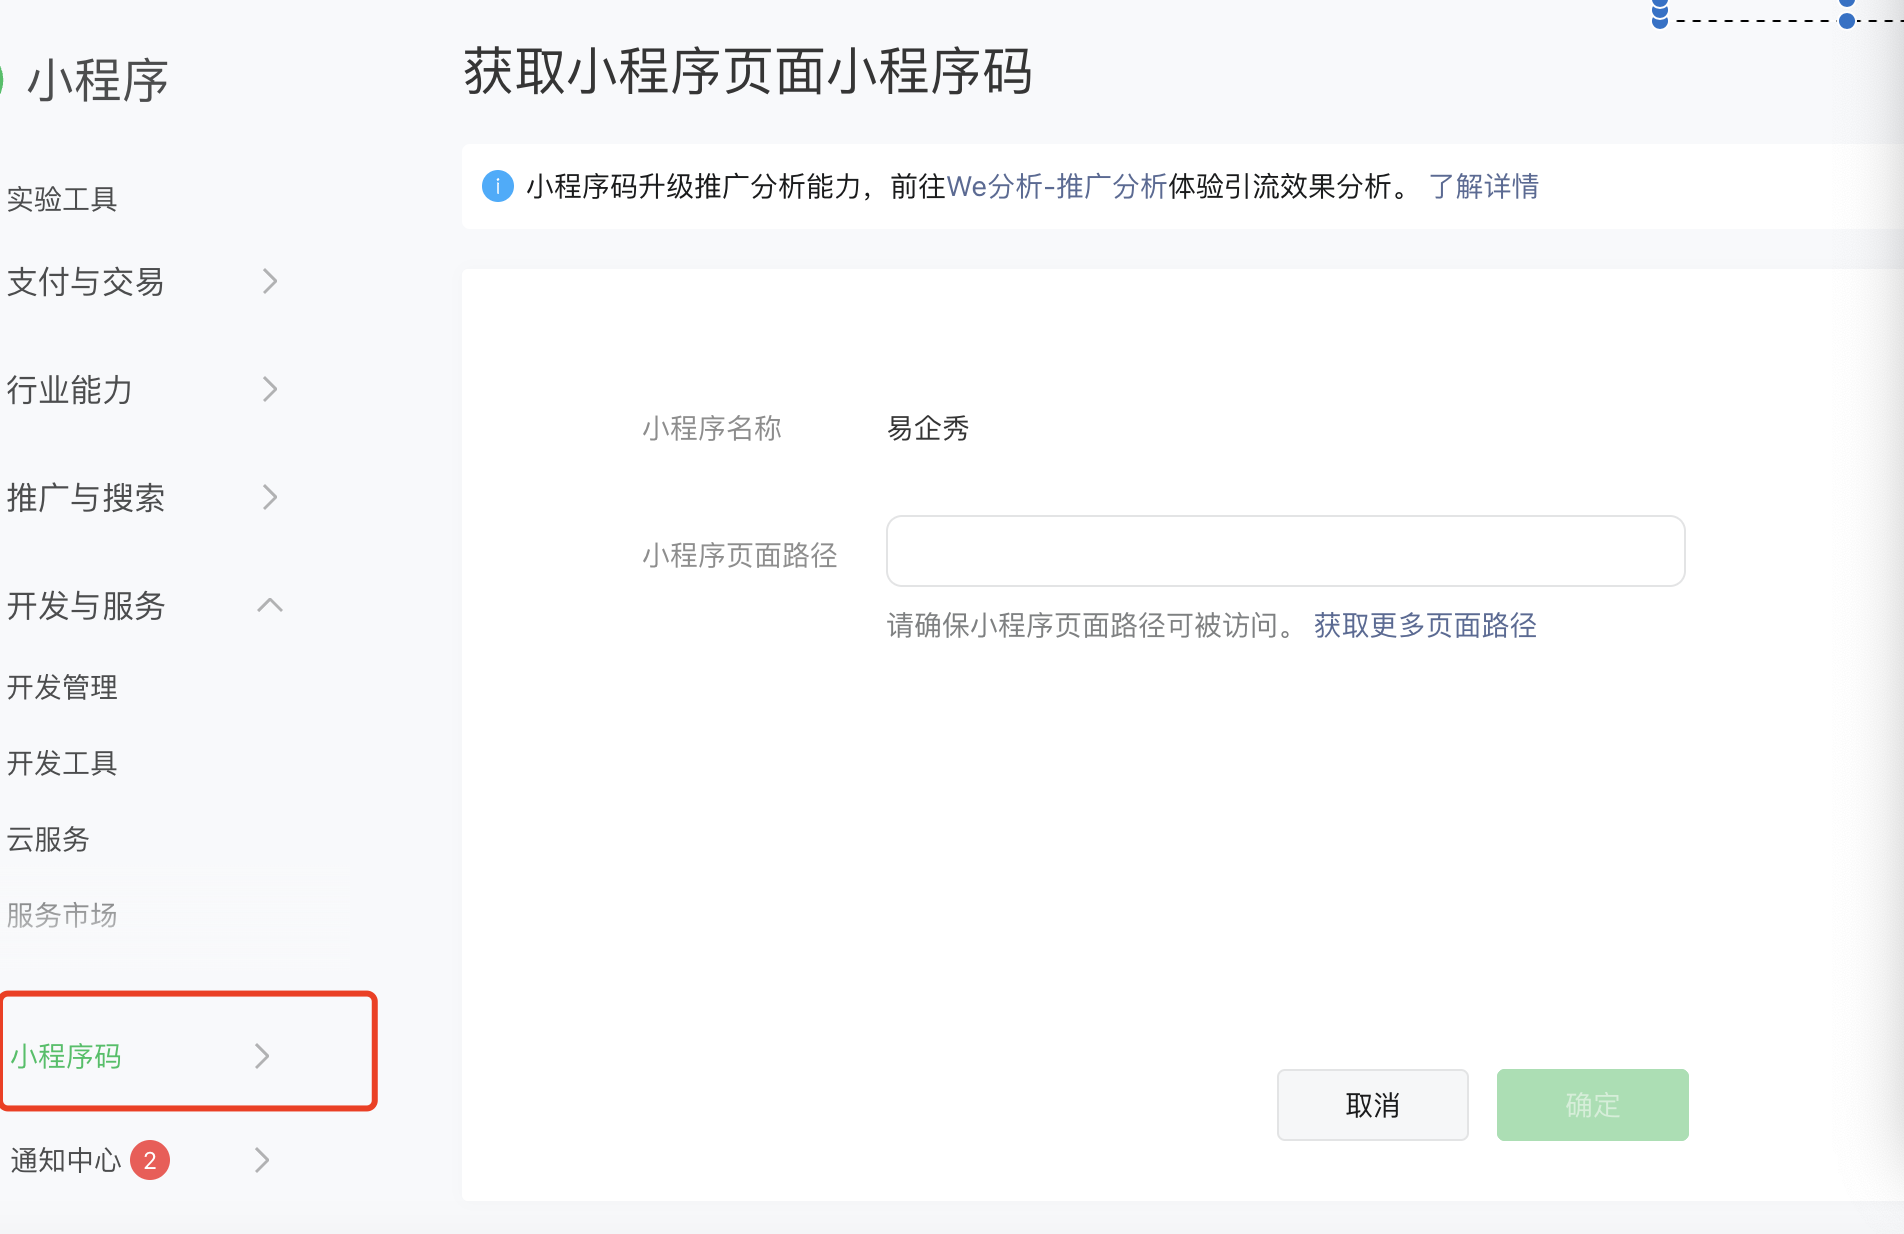
Task: Expand the 支付与交易 menu chevron
Action: [x=269, y=281]
